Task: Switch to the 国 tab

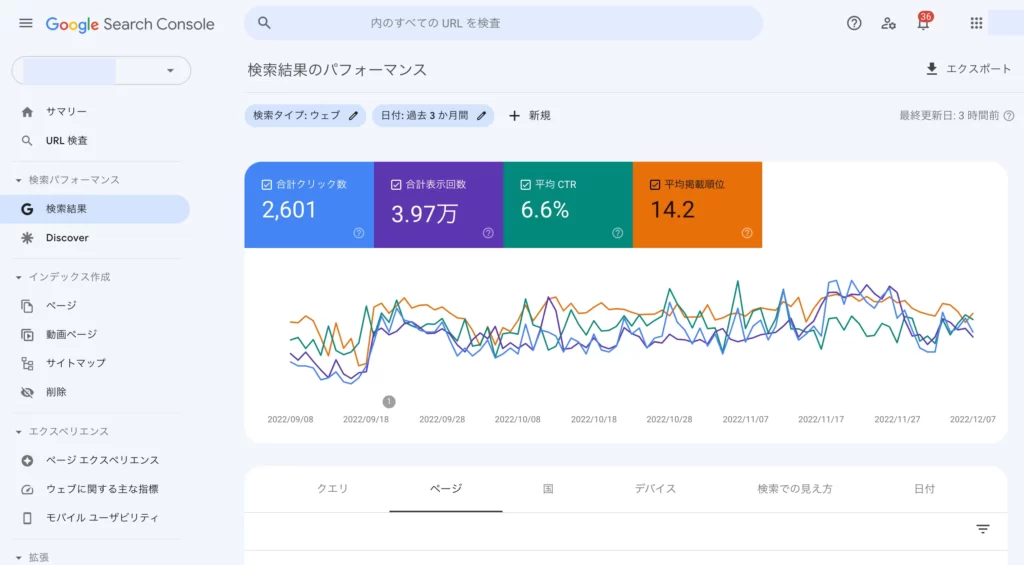Action: point(548,489)
